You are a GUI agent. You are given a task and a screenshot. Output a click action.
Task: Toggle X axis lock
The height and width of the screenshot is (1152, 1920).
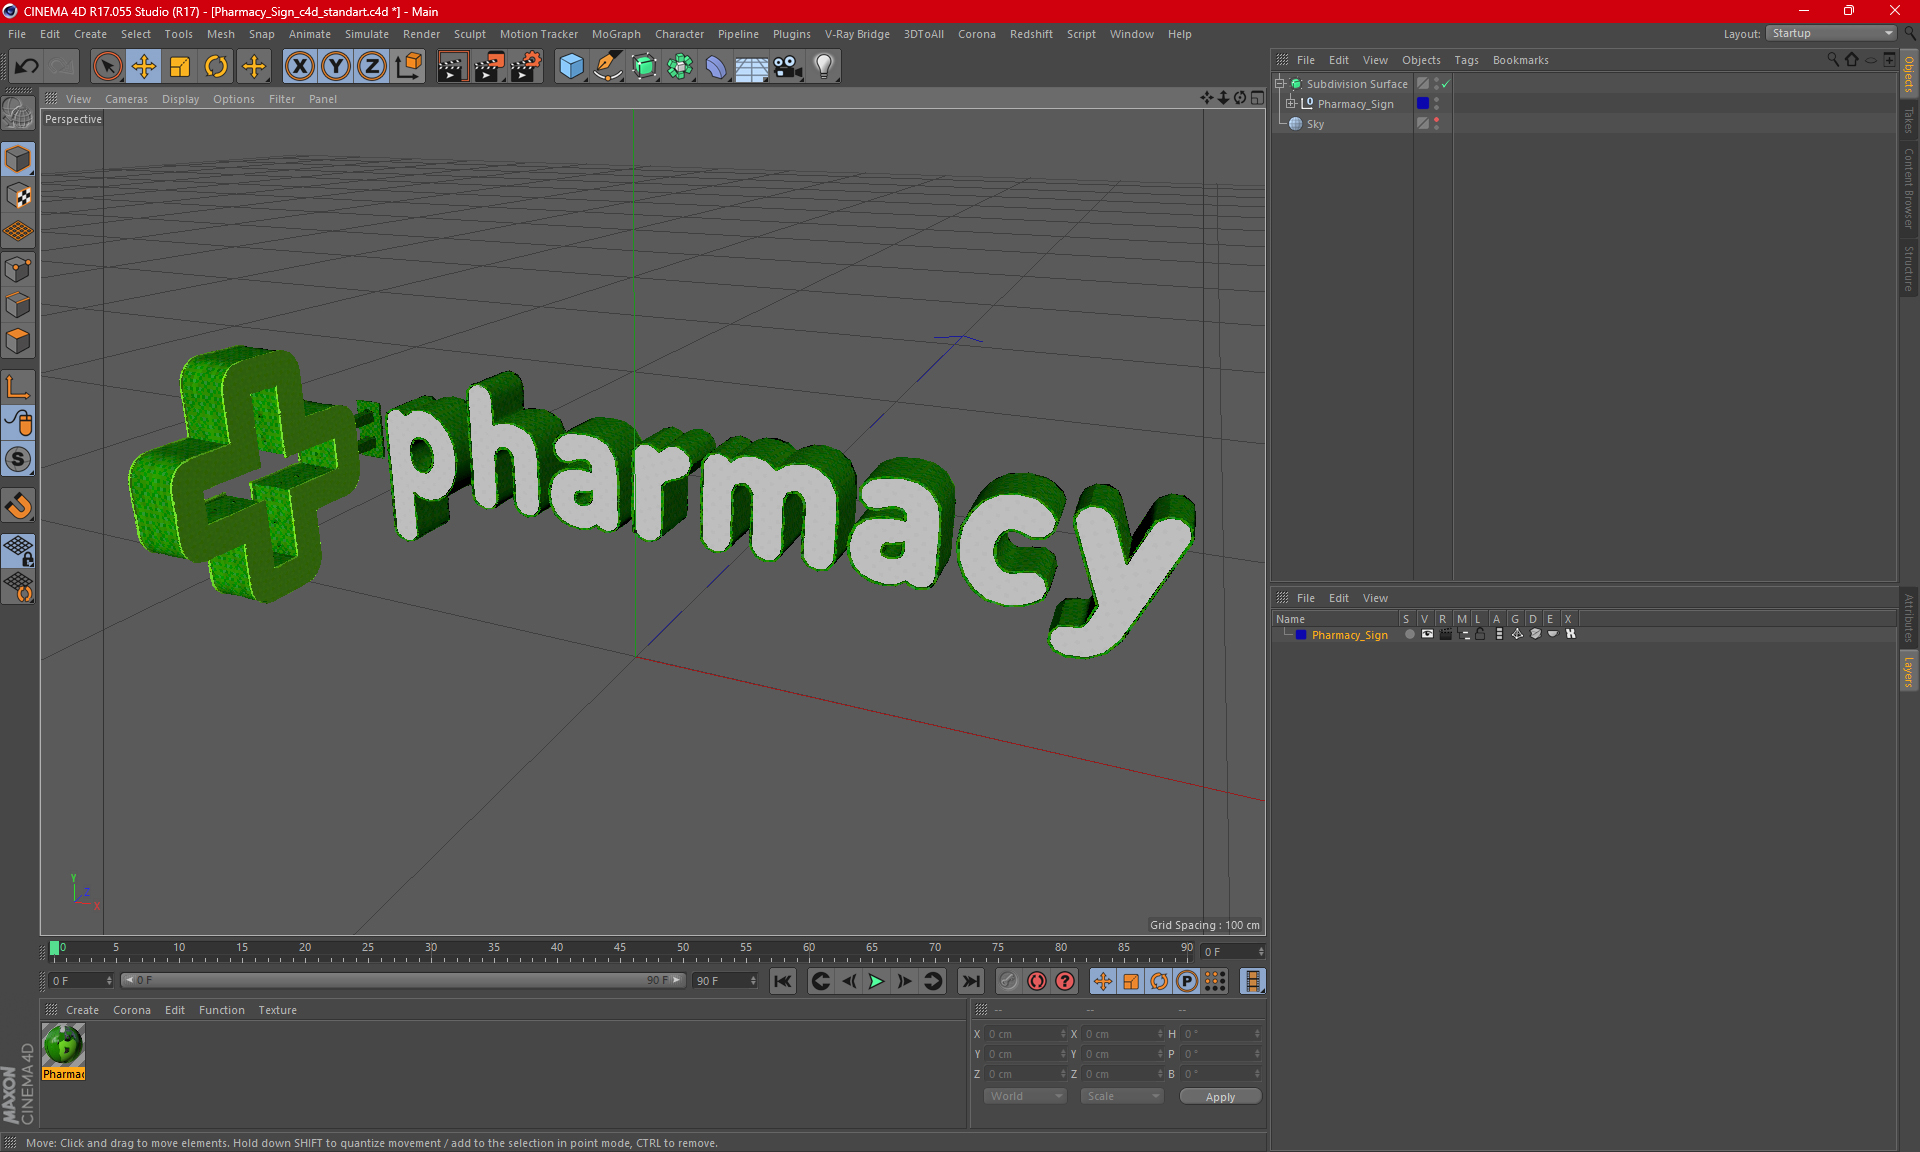click(299, 67)
